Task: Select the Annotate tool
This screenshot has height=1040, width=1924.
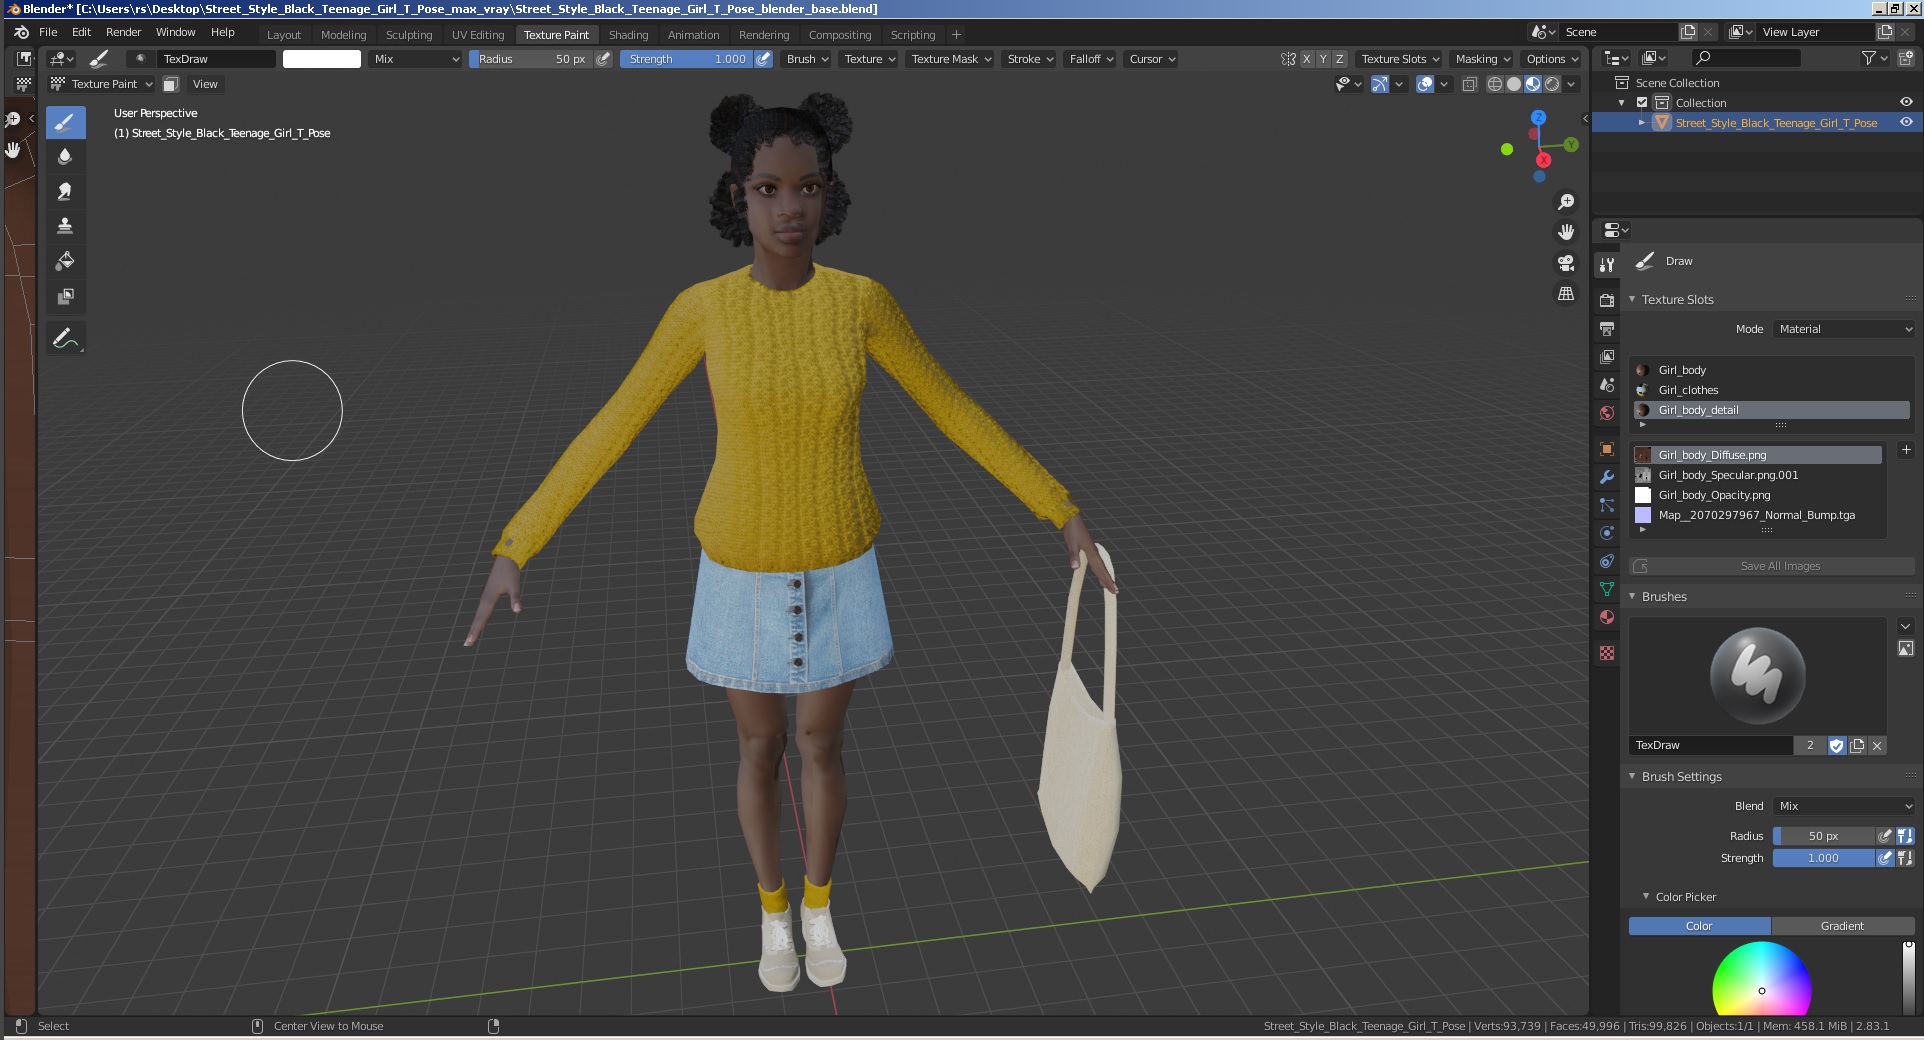Action: click(65, 338)
